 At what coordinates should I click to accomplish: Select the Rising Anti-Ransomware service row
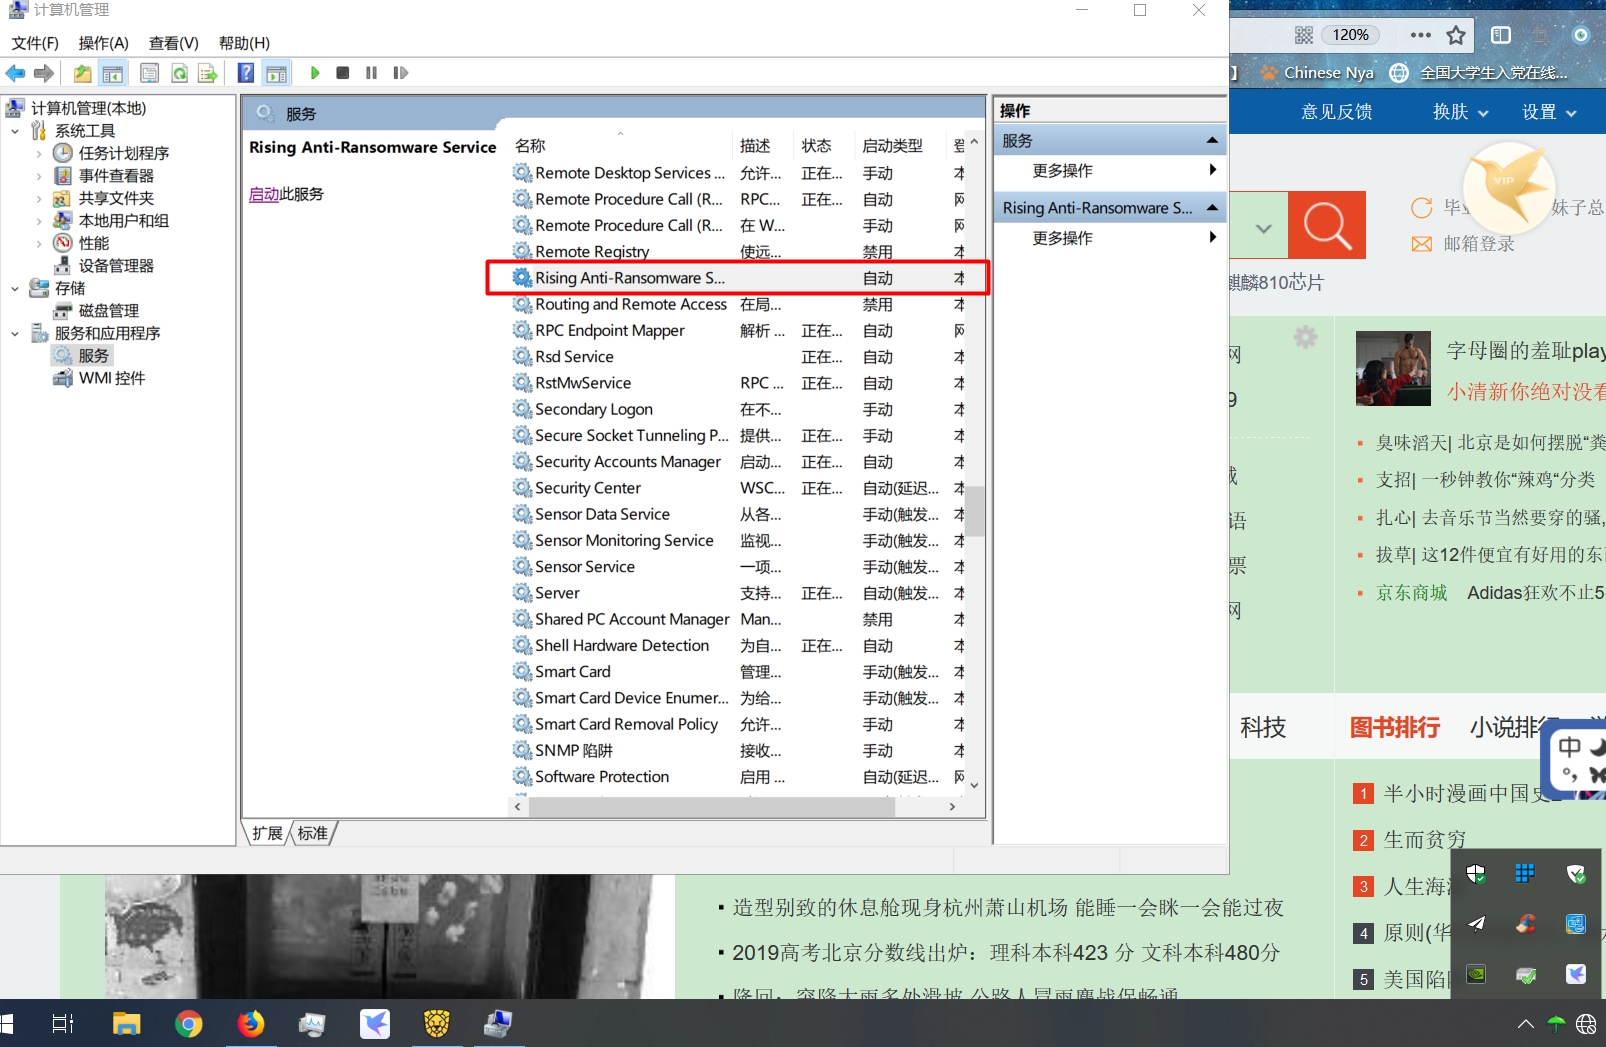tap(738, 278)
